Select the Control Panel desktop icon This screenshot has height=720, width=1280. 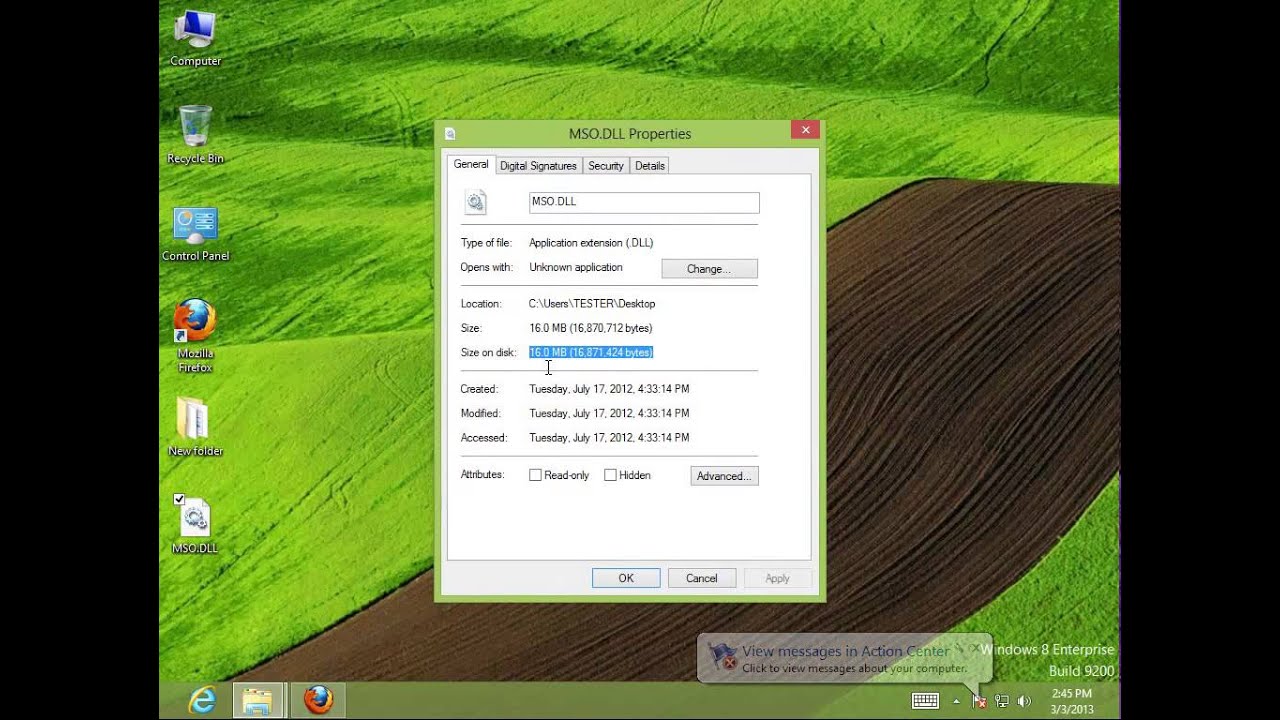[x=195, y=234]
